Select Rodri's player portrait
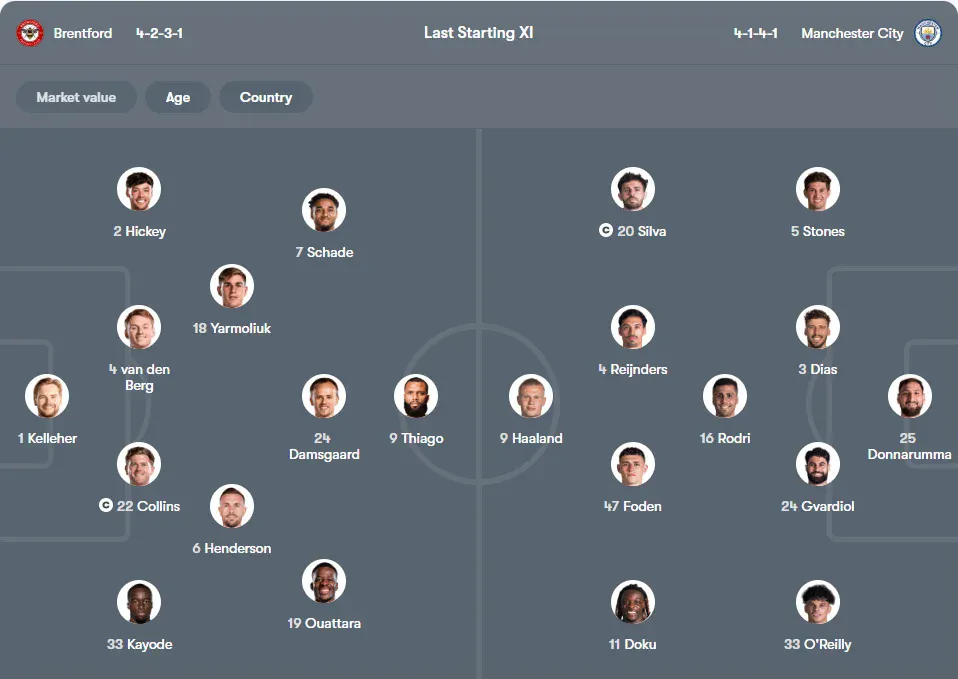This screenshot has width=958, height=679. point(725,394)
